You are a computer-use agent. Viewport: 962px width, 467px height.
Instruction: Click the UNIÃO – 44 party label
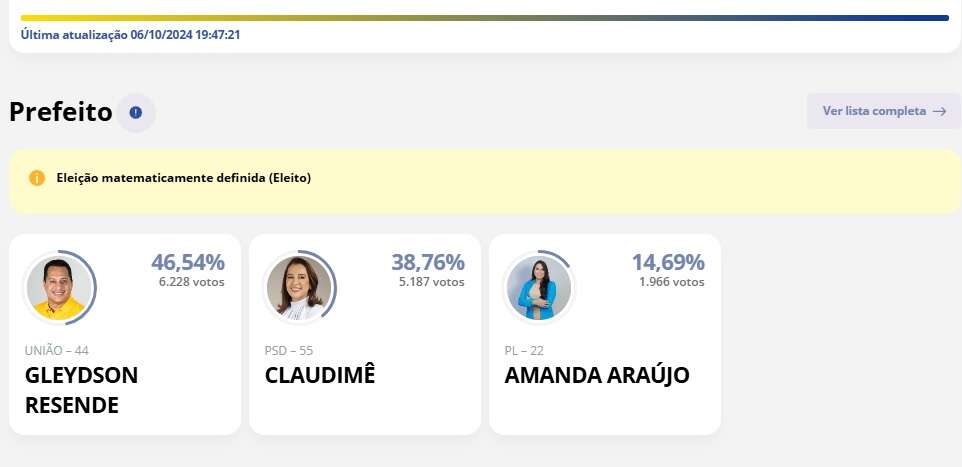56,350
